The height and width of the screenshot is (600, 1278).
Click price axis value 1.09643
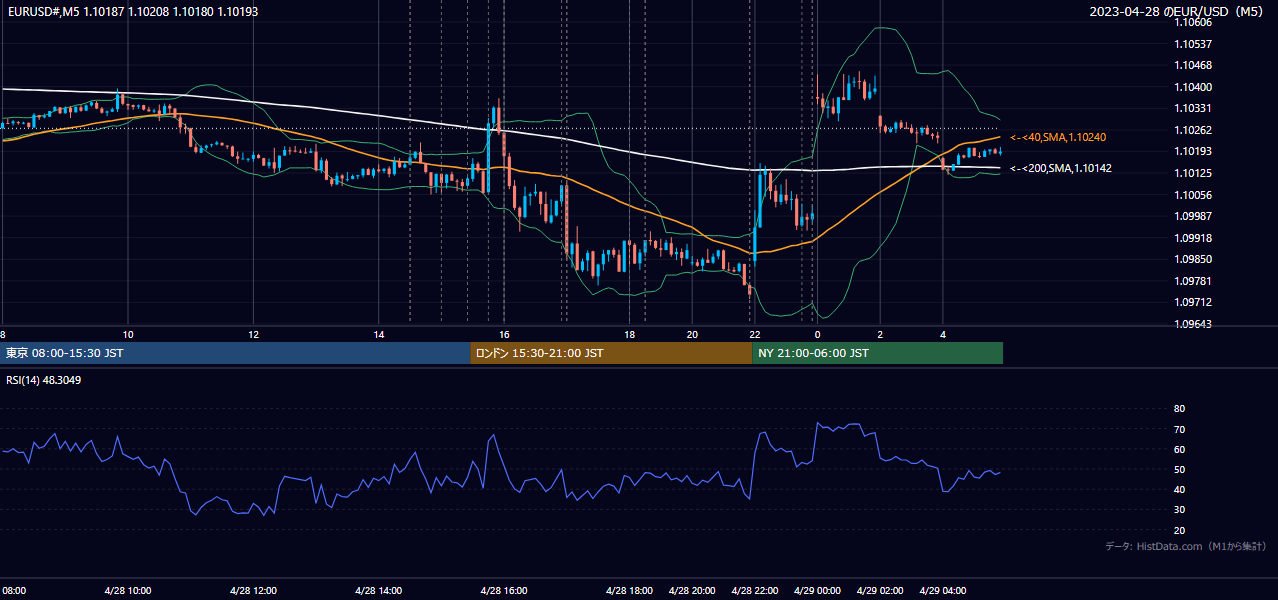[1194, 324]
